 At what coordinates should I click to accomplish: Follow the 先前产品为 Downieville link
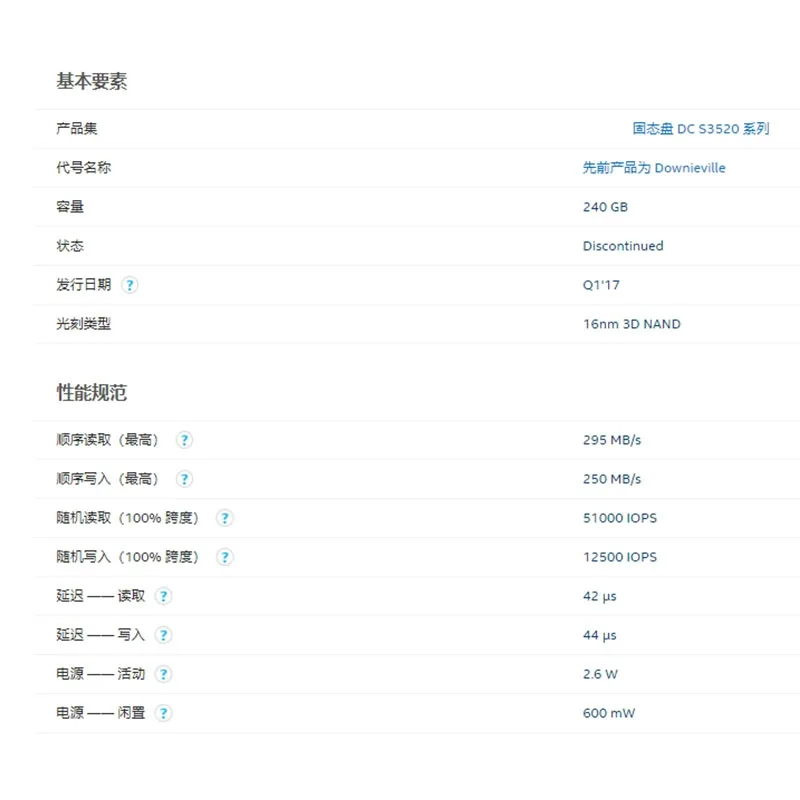654,167
